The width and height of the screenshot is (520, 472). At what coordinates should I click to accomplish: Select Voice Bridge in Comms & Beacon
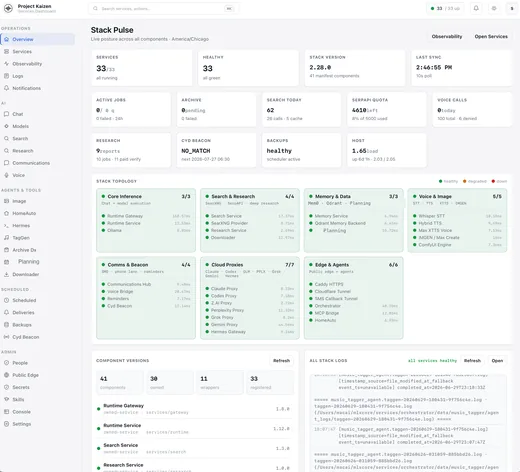click(146, 291)
